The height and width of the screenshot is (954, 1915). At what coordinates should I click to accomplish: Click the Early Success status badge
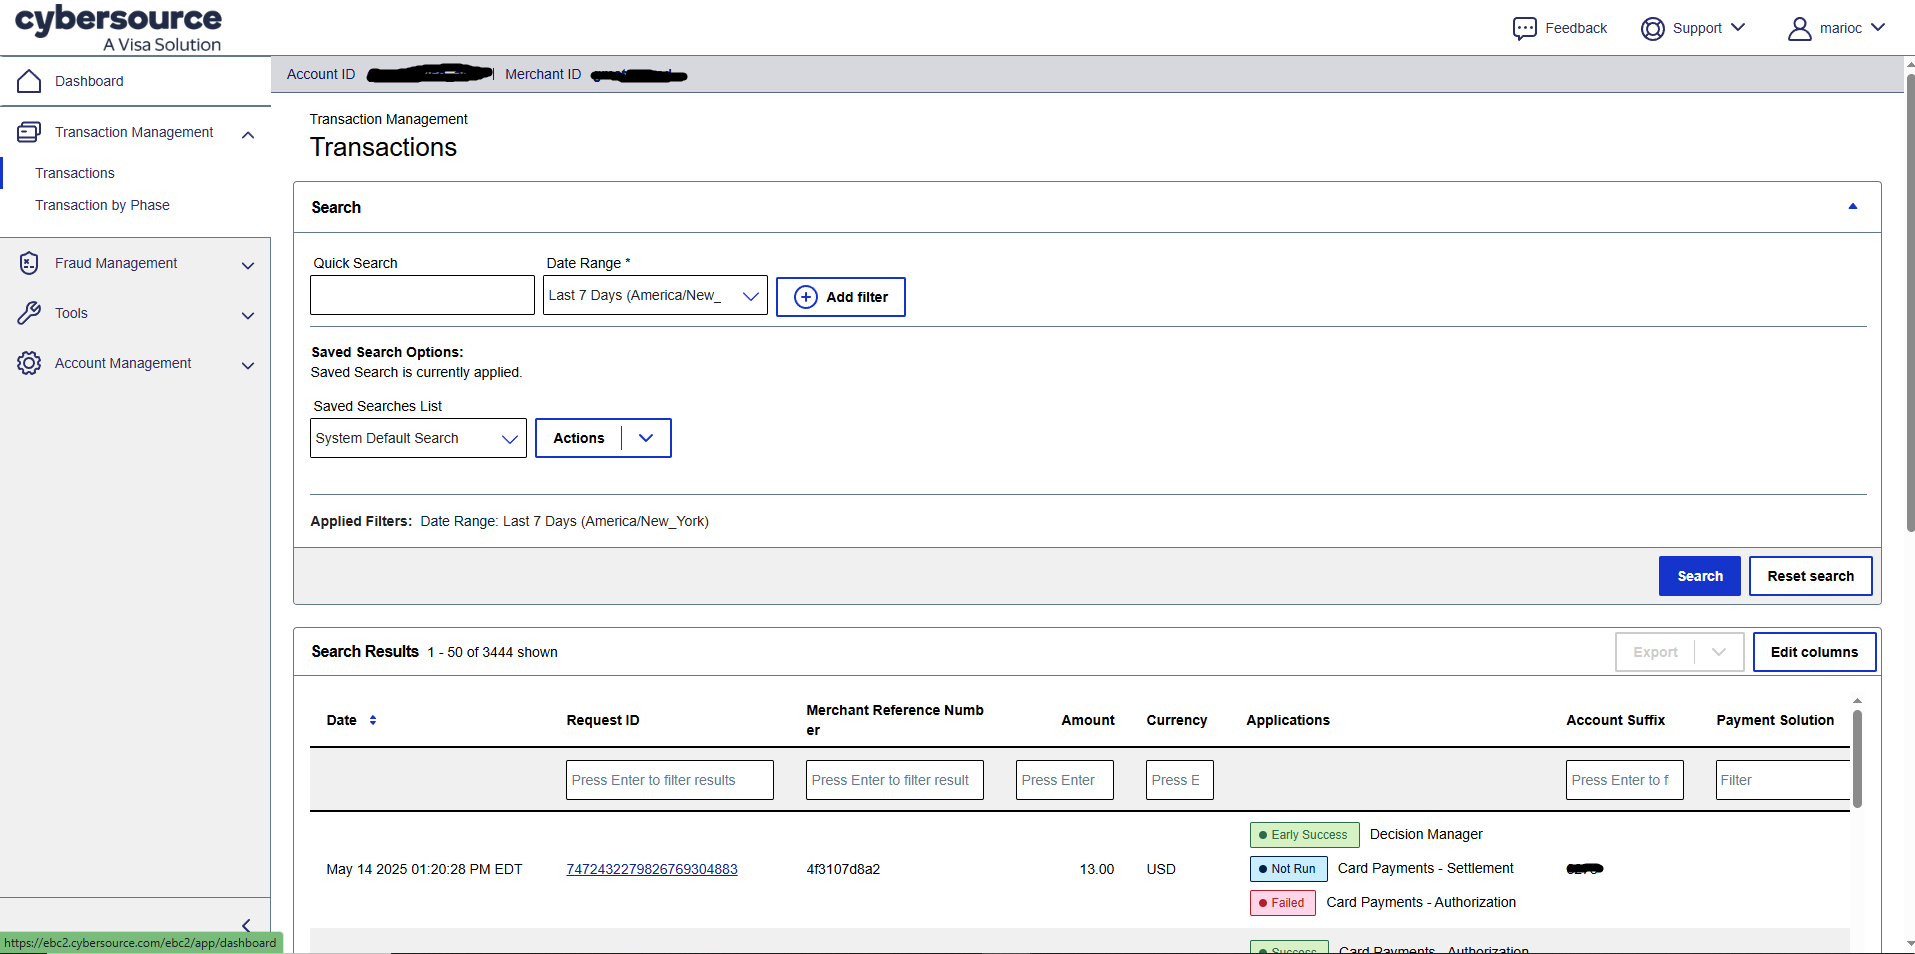pyautogui.click(x=1304, y=834)
